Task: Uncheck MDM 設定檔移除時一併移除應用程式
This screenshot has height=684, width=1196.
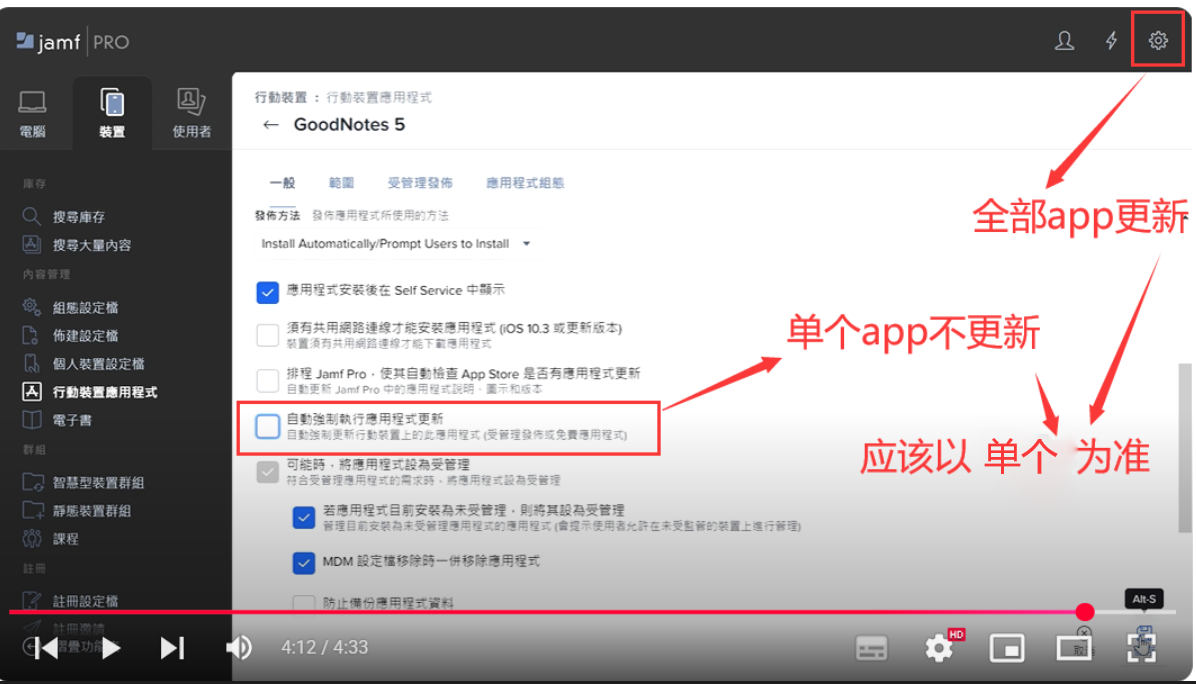Action: 304,562
